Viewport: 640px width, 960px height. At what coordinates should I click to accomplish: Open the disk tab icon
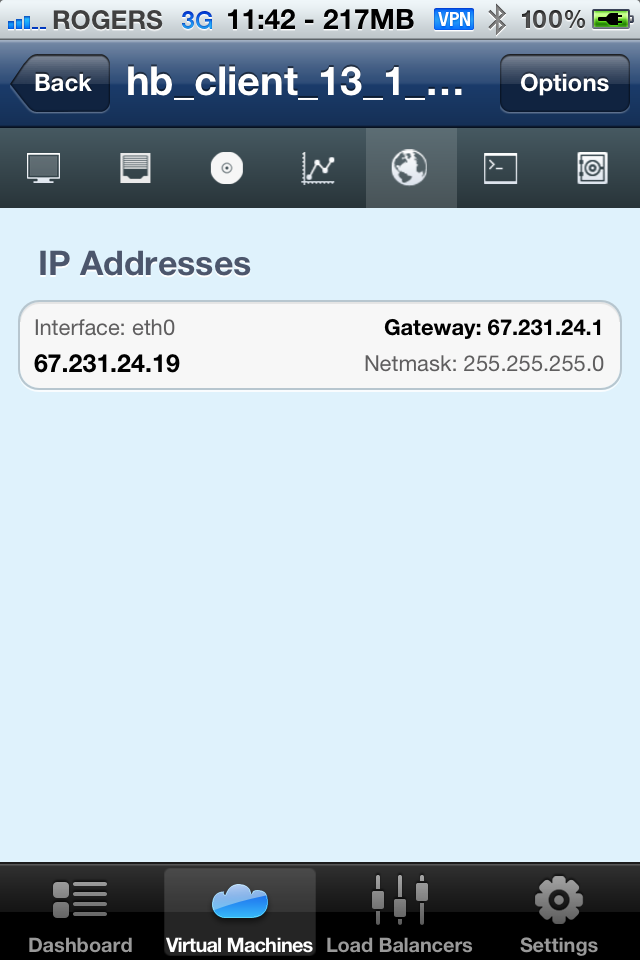227,168
